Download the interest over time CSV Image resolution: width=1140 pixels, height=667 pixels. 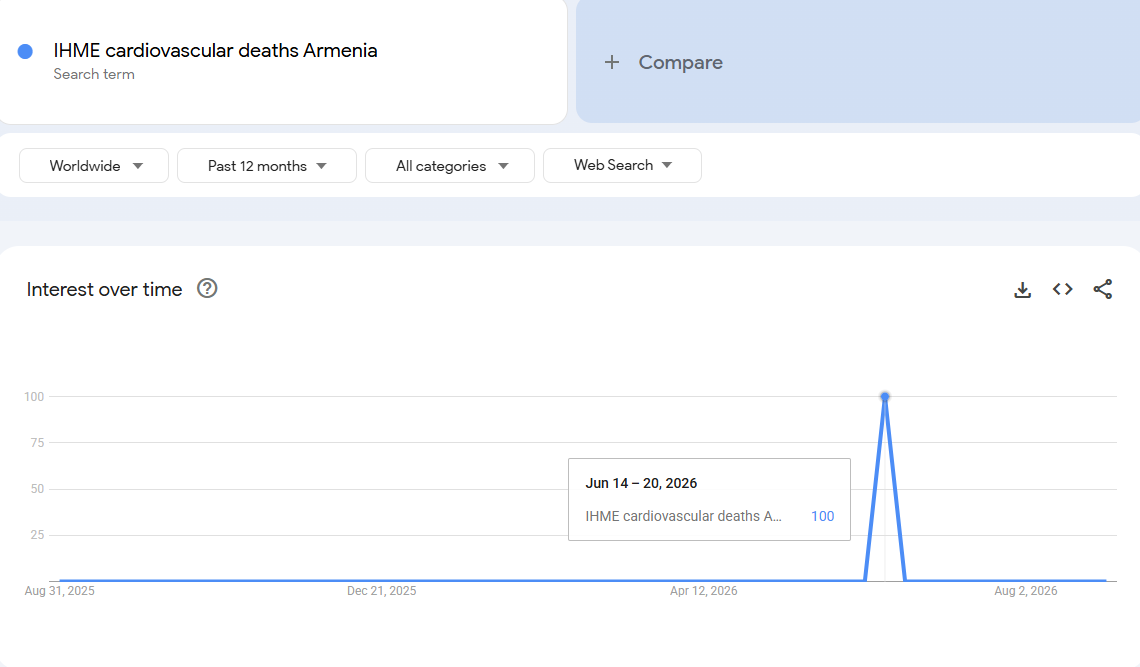coord(1022,289)
